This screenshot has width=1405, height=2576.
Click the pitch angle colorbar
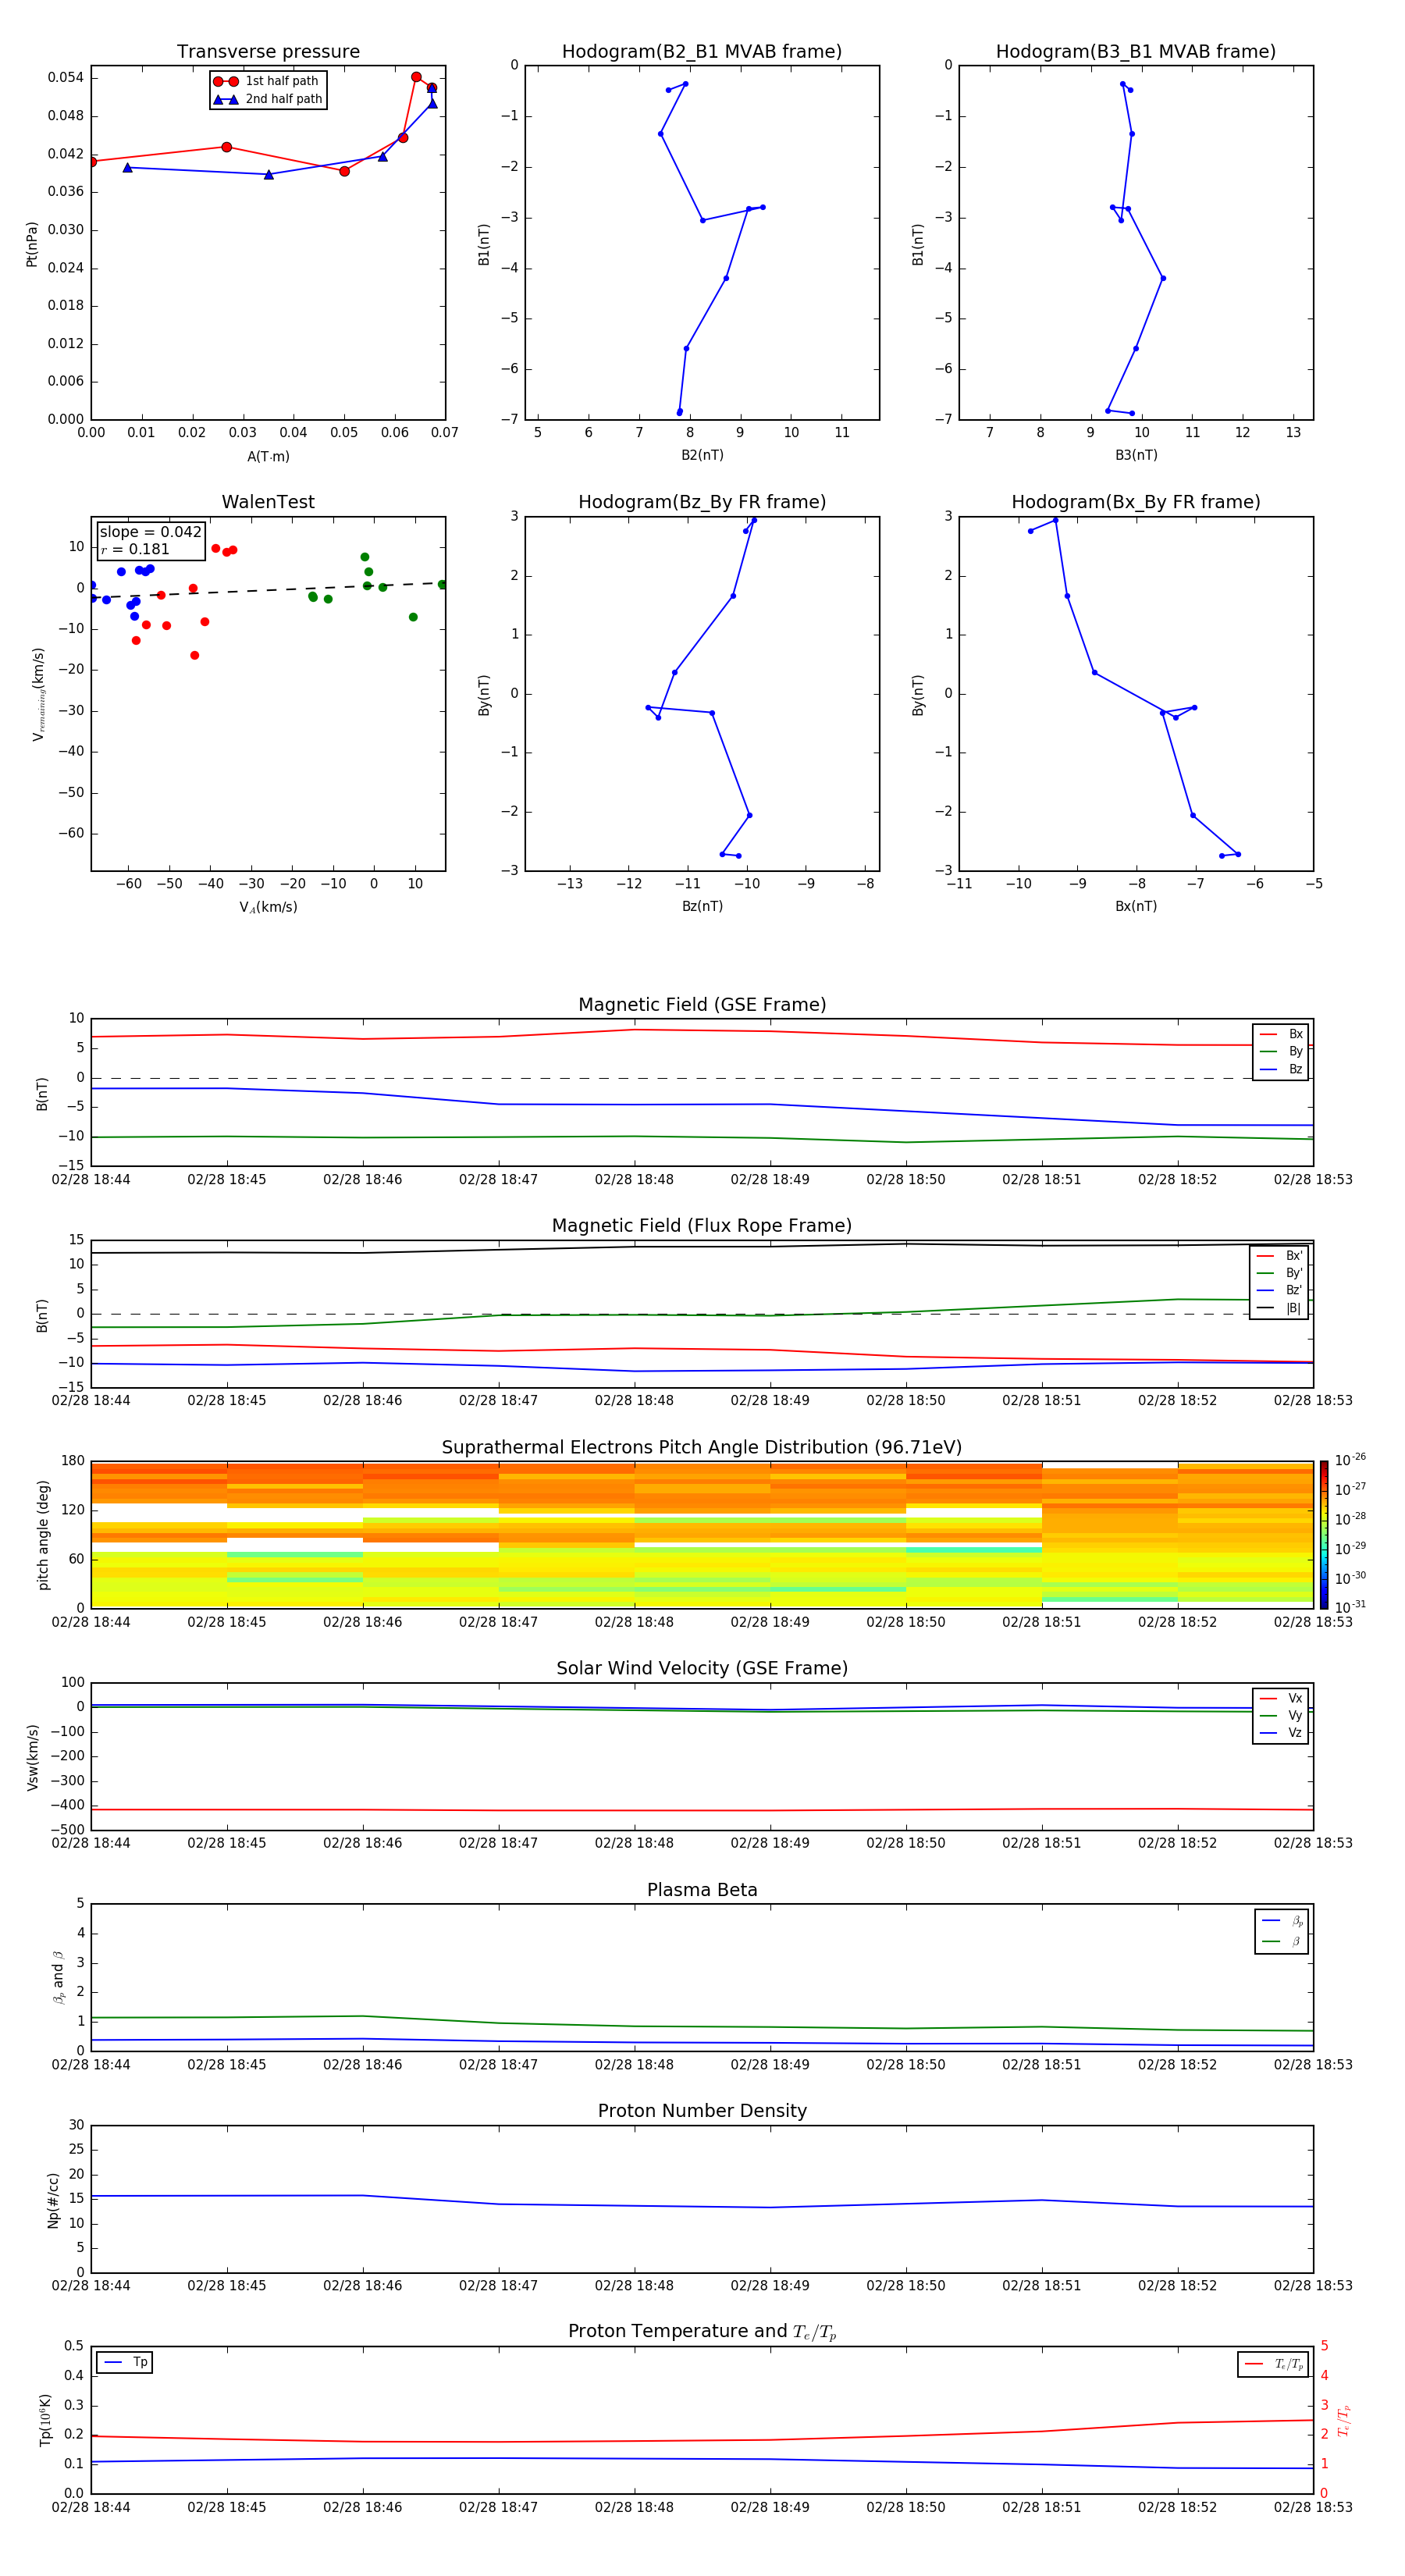point(1323,1534)
